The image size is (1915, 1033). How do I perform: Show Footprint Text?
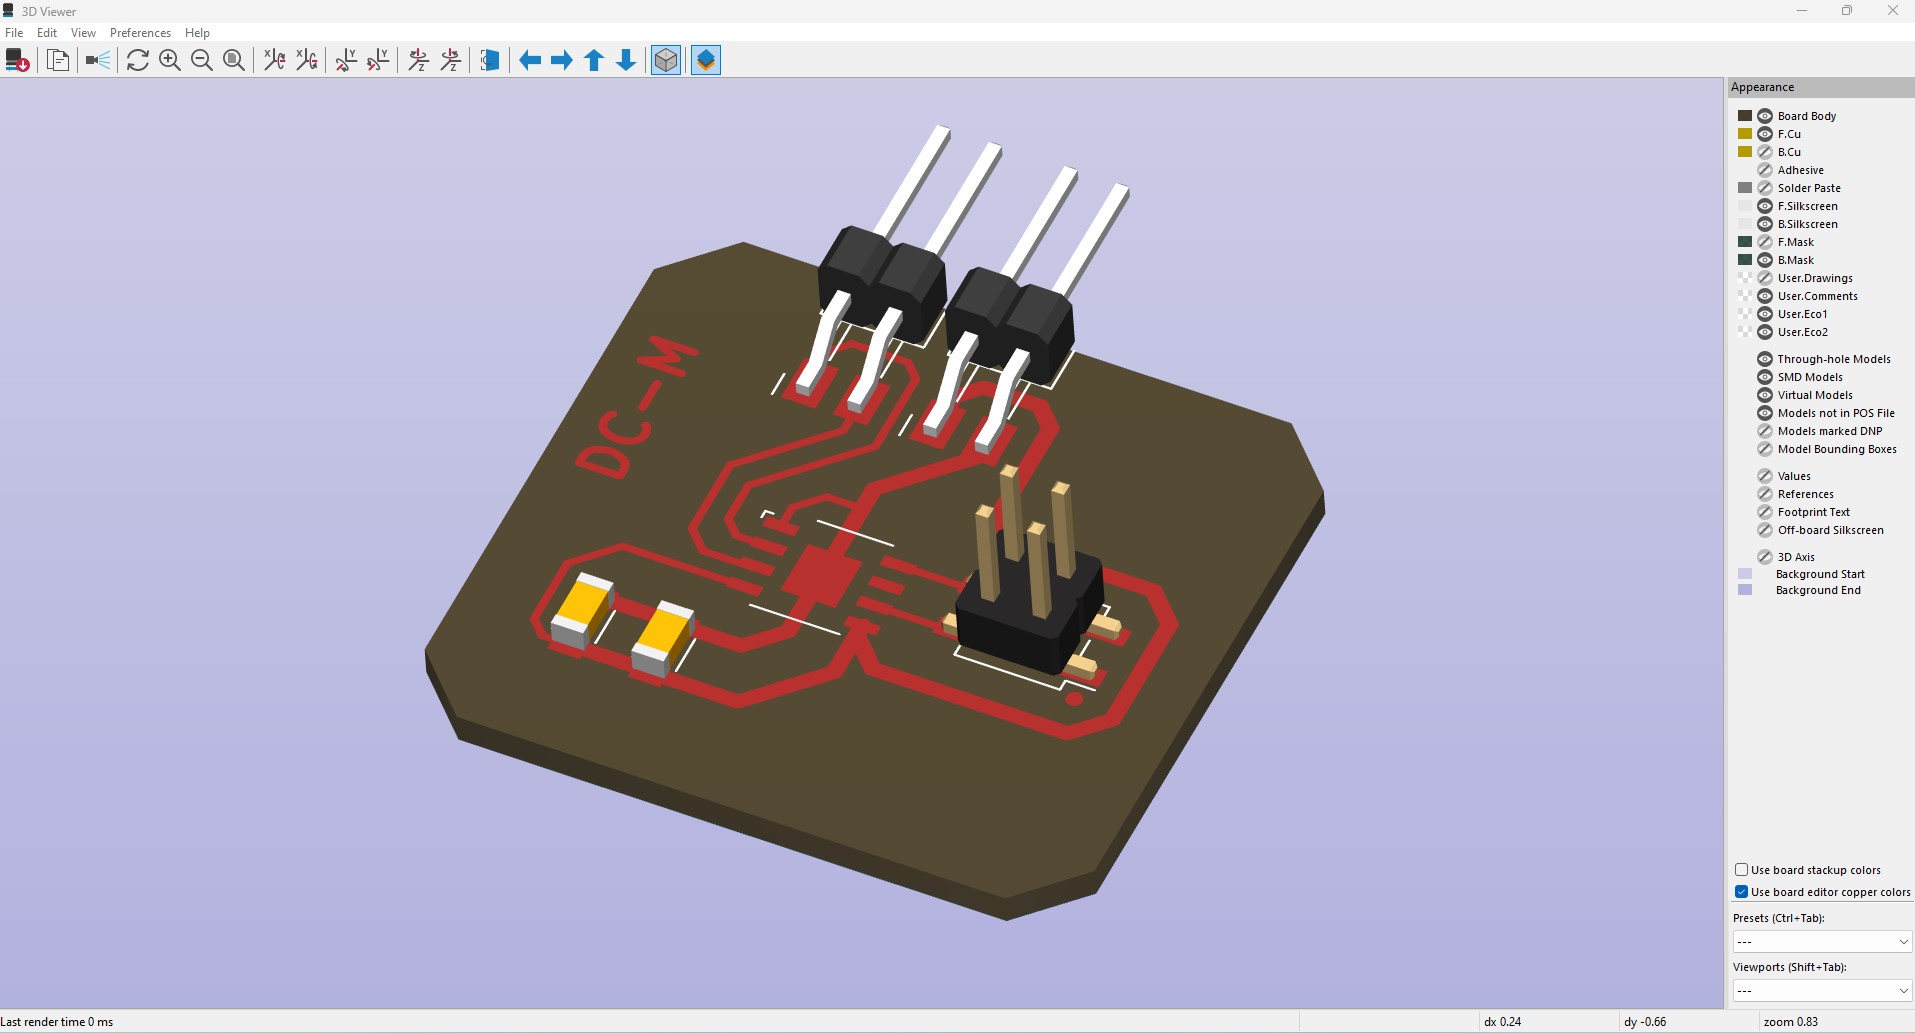click(x=1765, y=512)
